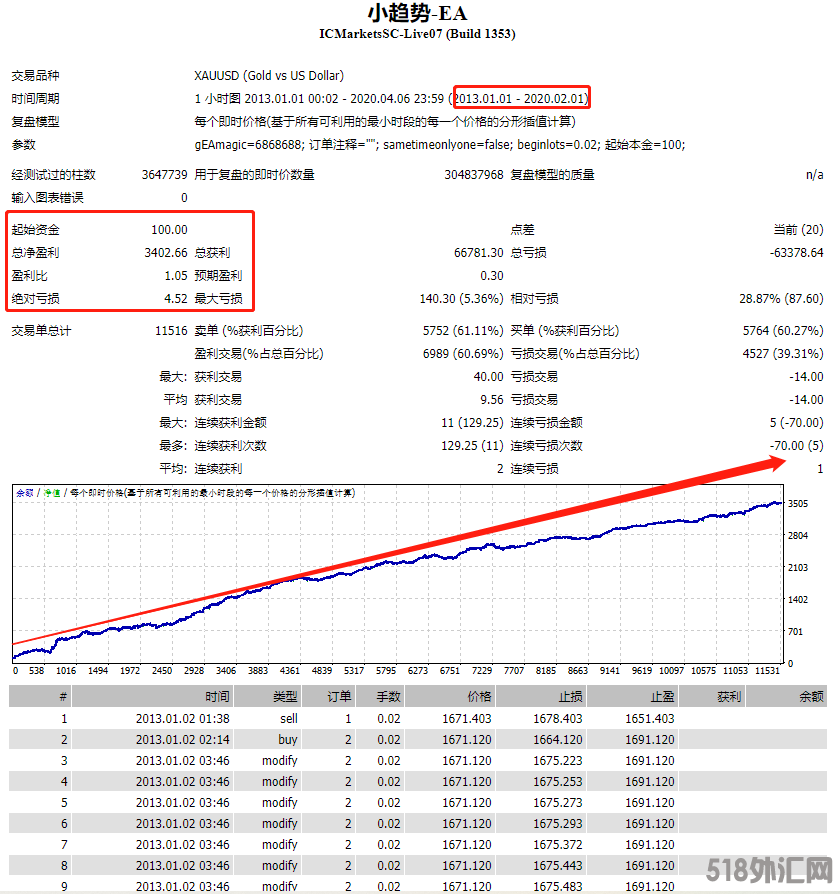Click the 总净盈利 value 3402.66

pyautogui.click(x=165, y=253)
